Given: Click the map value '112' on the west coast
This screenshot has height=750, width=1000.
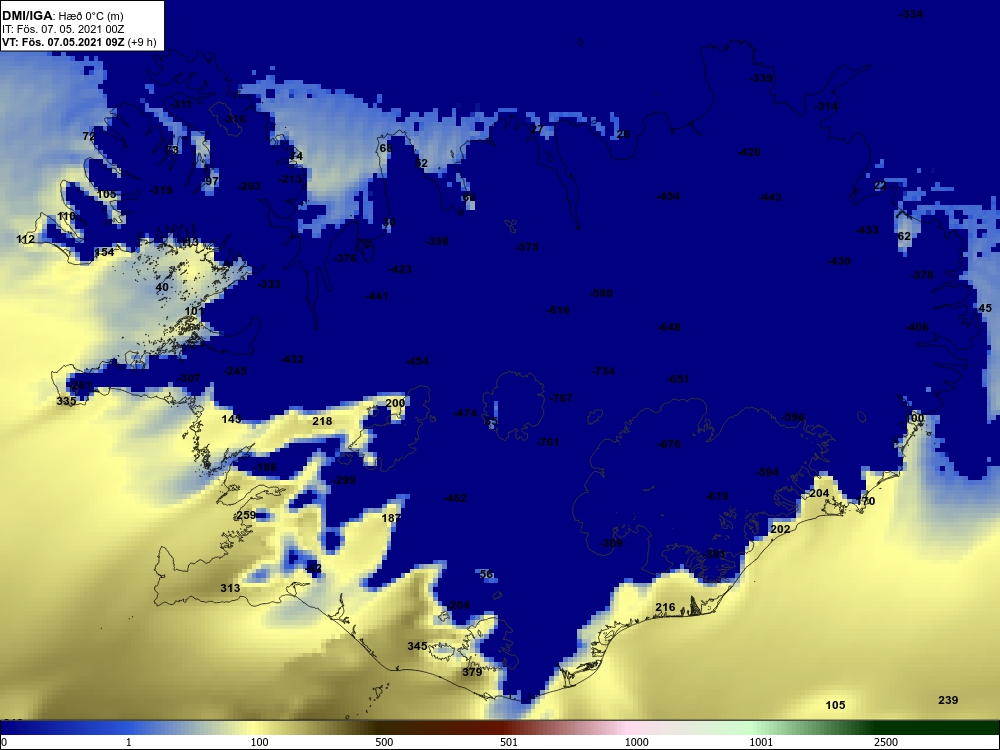Looking at the screenshot, I should [26, 239].
